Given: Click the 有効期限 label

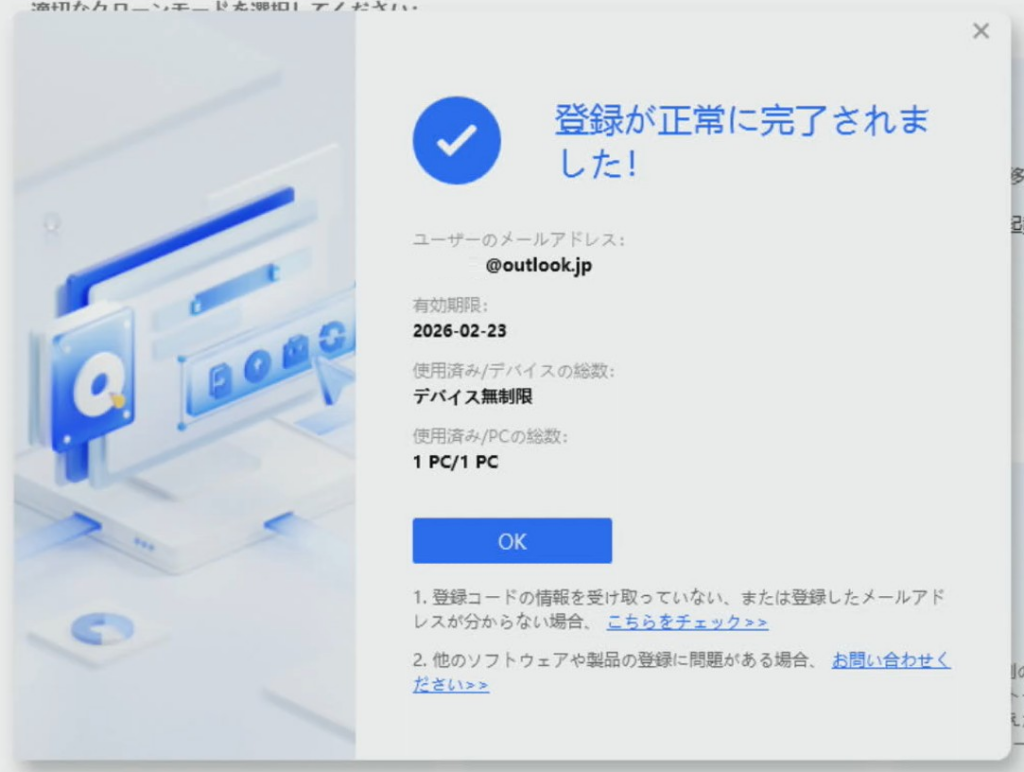Looking at the screenshot, I should [450, 305].
